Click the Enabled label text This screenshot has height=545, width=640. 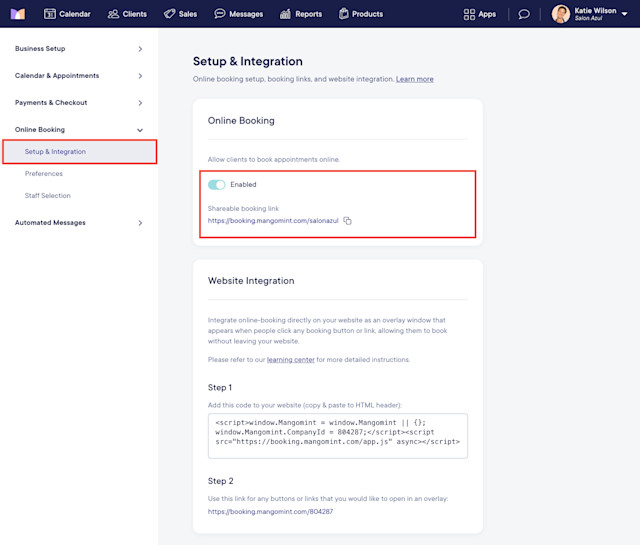[x=243, y=185]
